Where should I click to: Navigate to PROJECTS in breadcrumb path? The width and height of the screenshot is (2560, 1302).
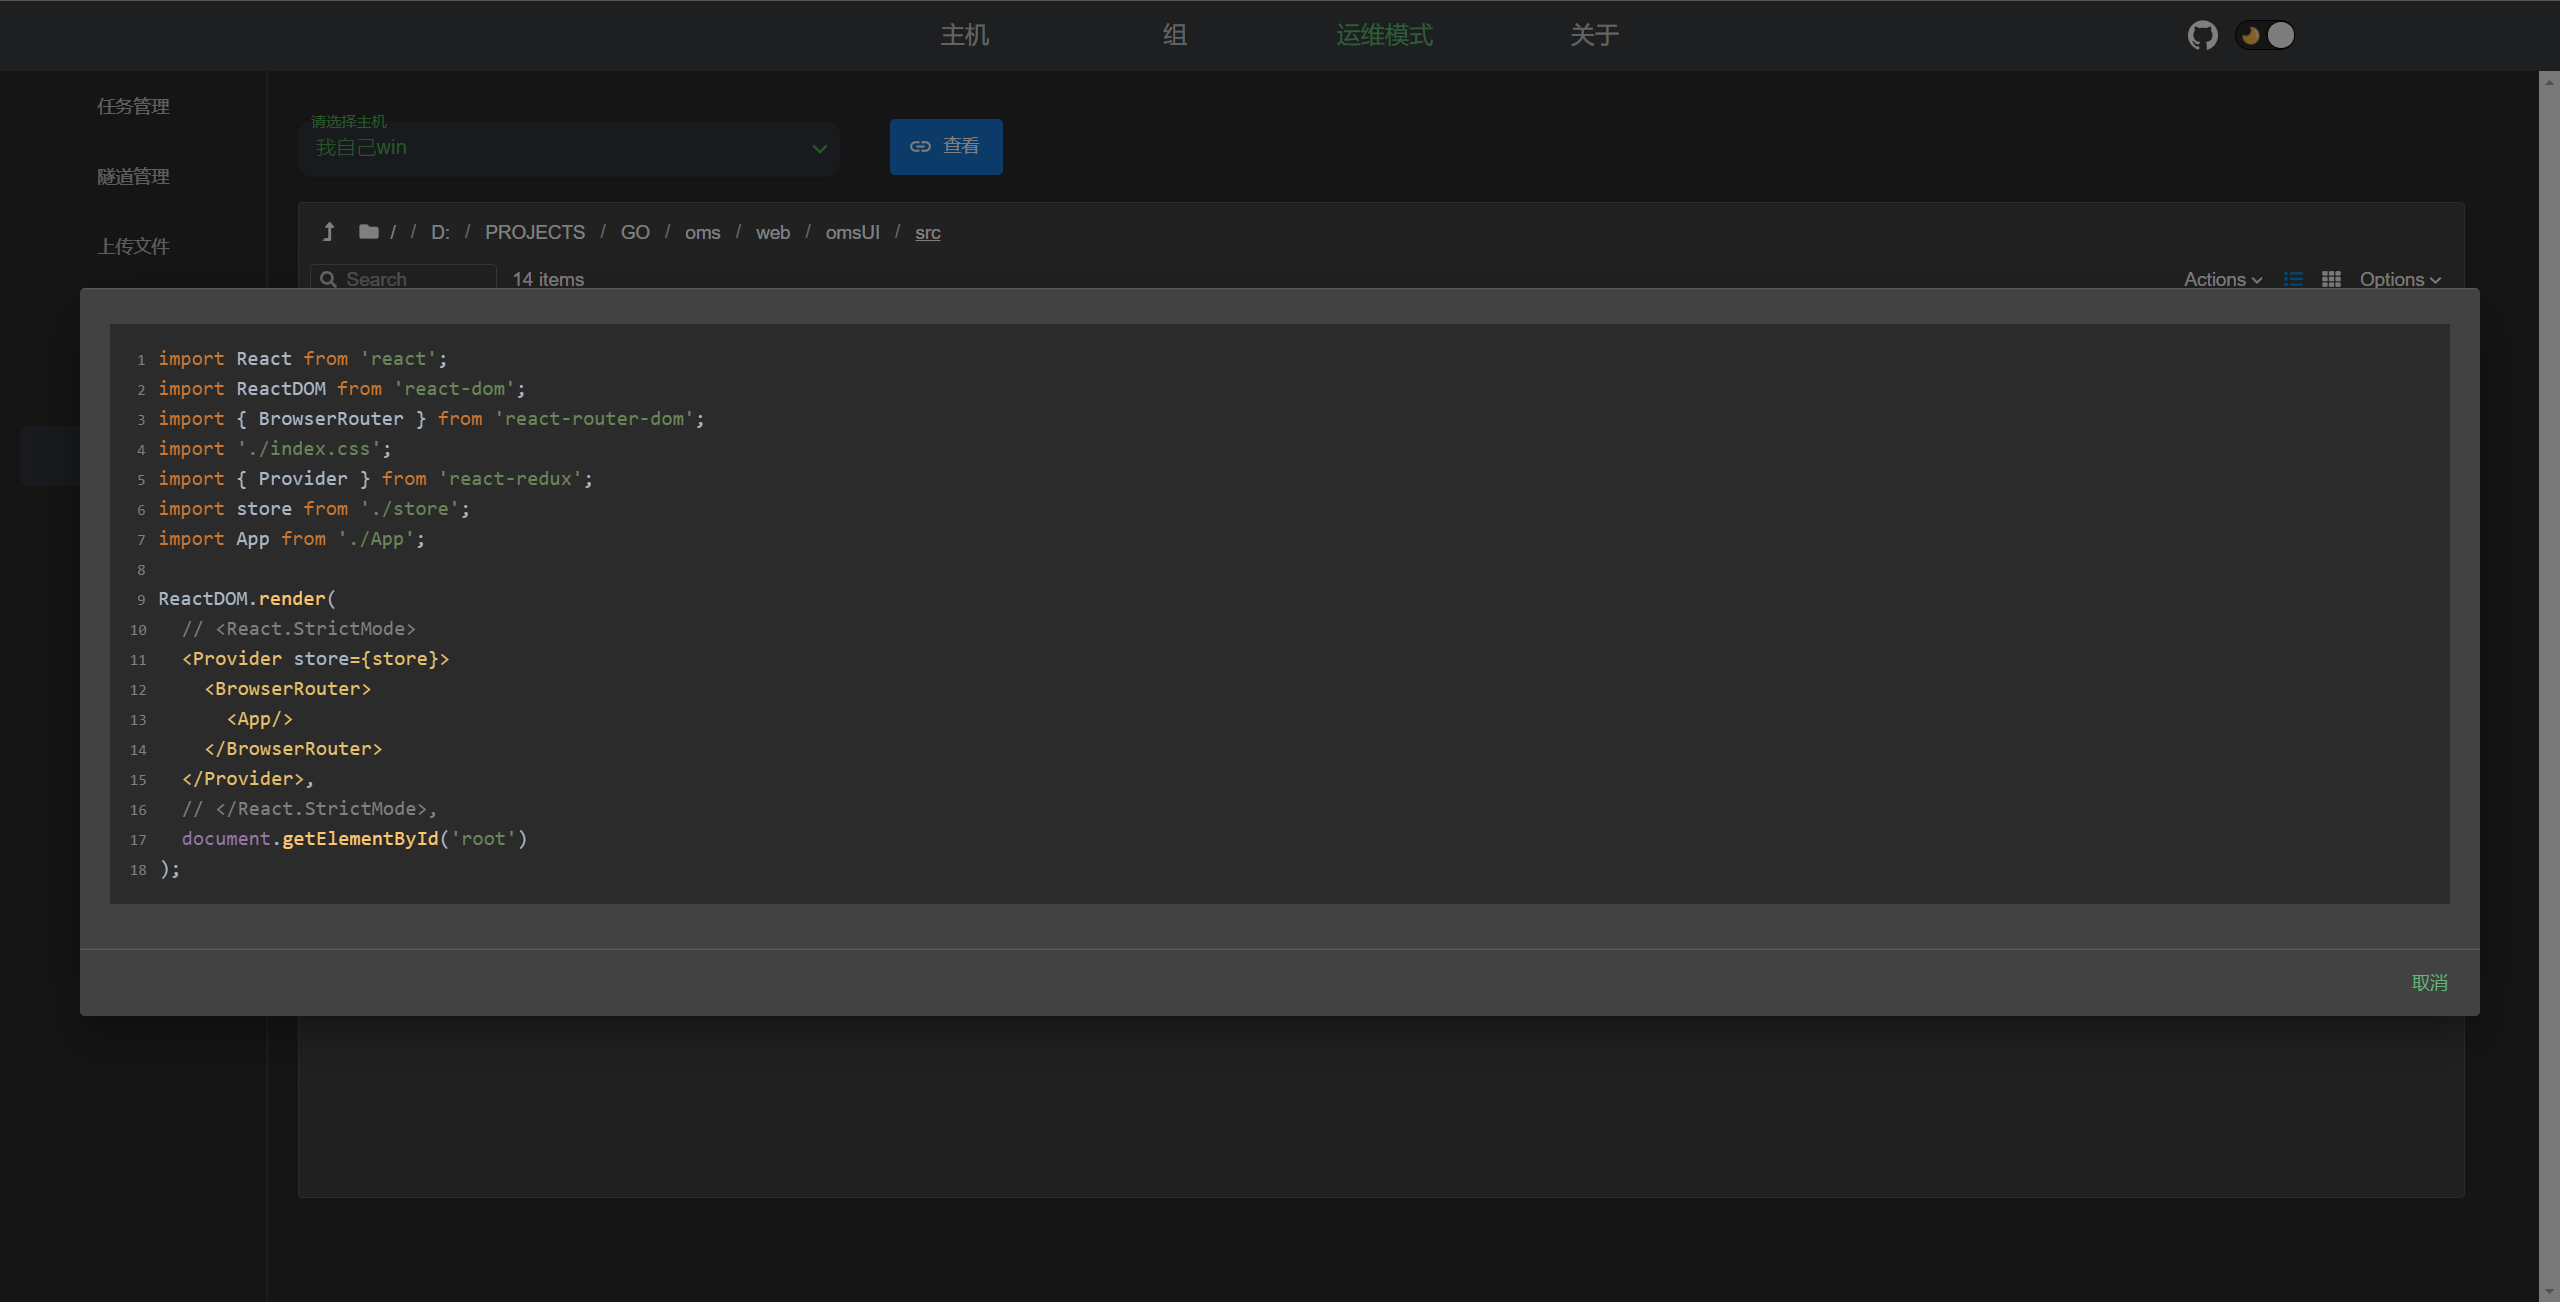[535, 232]
